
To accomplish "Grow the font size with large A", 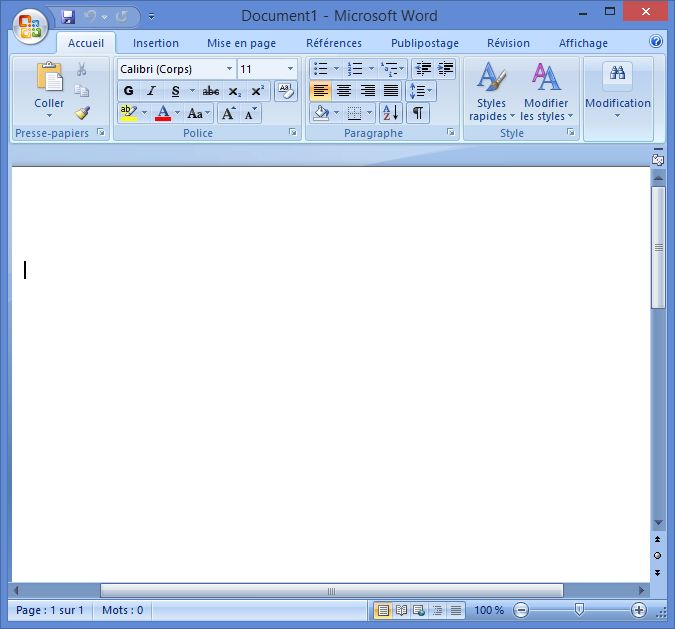I will (228, 114).
